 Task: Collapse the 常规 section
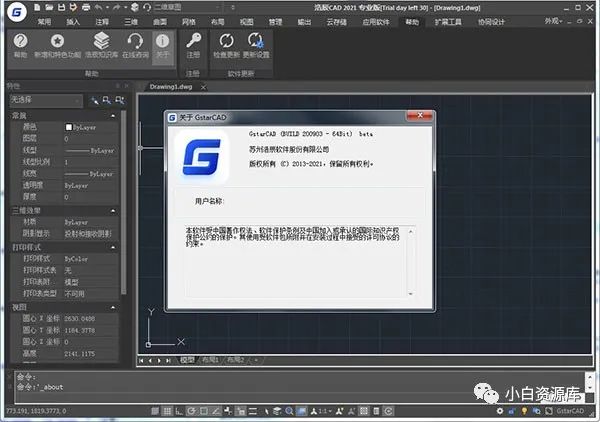113,116
